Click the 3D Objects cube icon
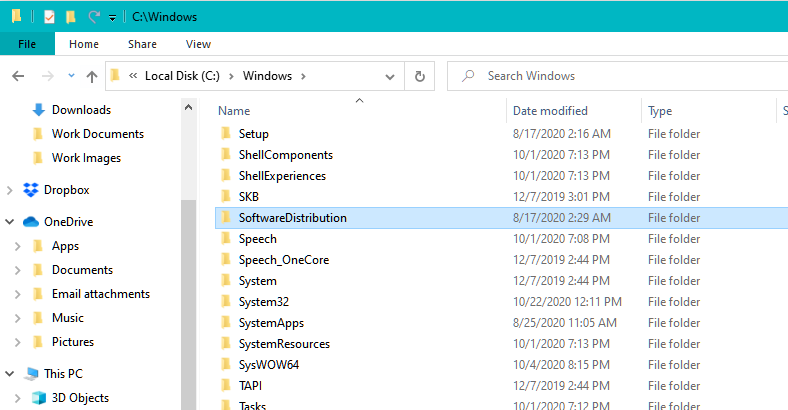Image resolution: width=788 pixels, height=410 pixels. [39, 398]
